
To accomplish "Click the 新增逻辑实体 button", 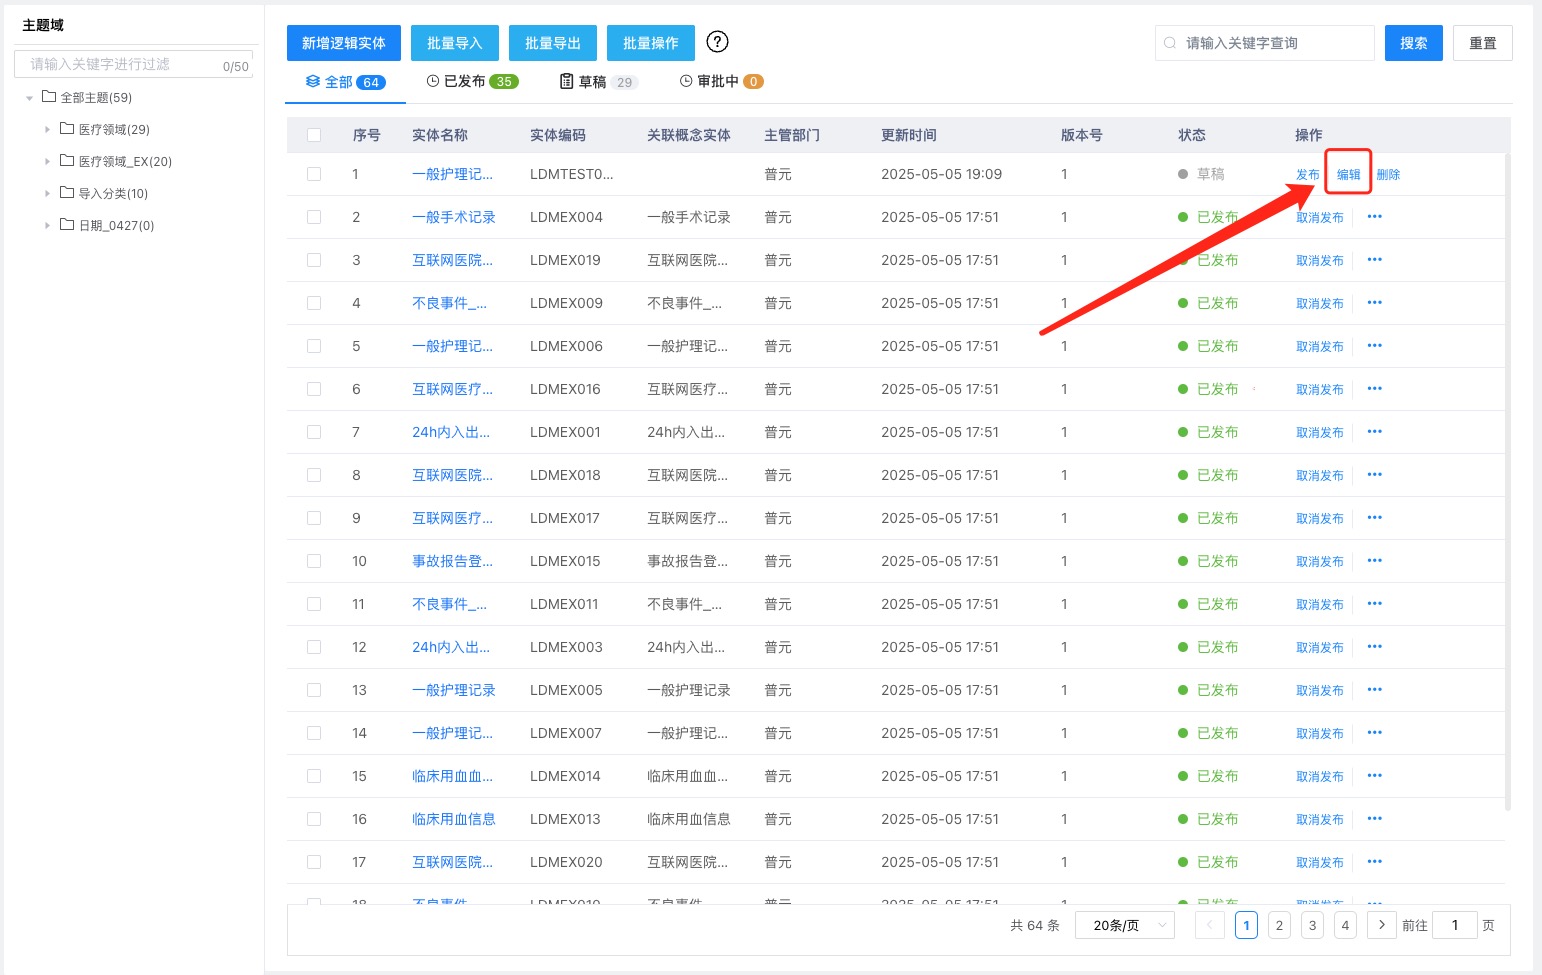I will [343, 43].
